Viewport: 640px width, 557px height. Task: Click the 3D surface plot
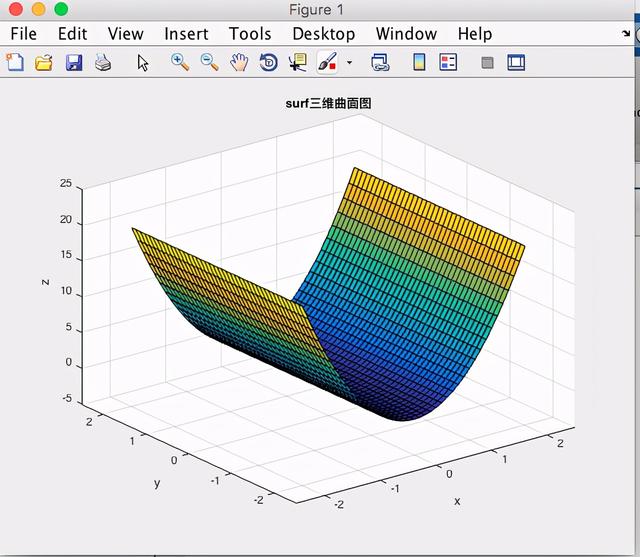328,294
